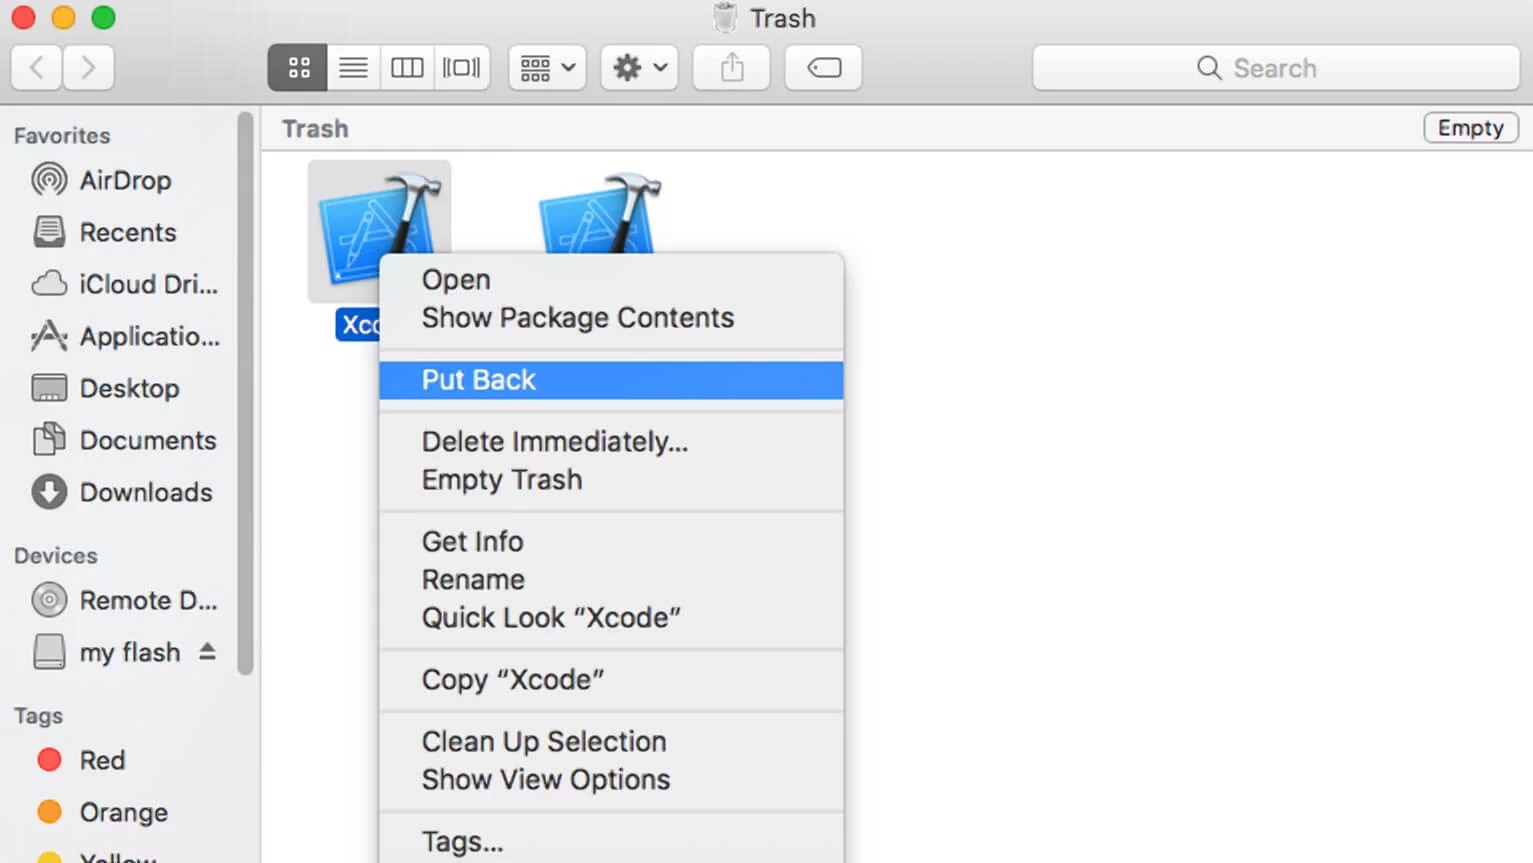Eject the 'my flash' drive
The width and height of the screenshot is (1533, 863).
pos(207,651)
